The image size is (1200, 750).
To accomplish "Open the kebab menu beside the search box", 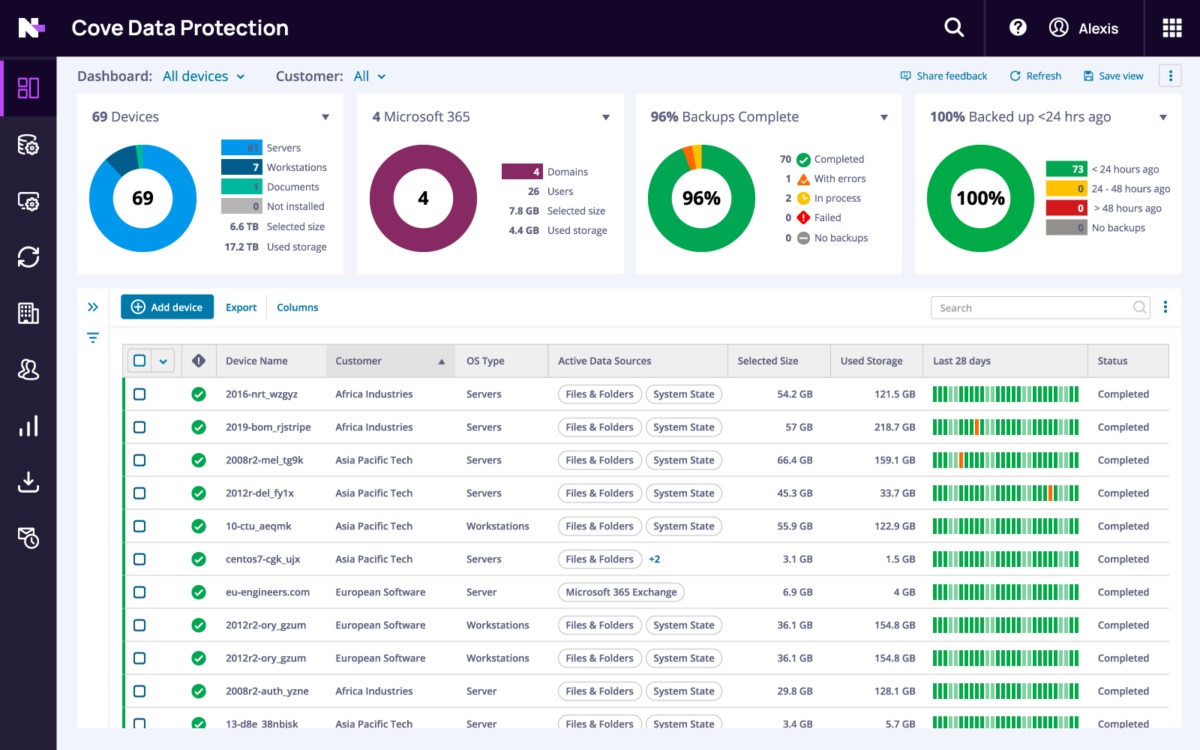I will pos(1165,308).
